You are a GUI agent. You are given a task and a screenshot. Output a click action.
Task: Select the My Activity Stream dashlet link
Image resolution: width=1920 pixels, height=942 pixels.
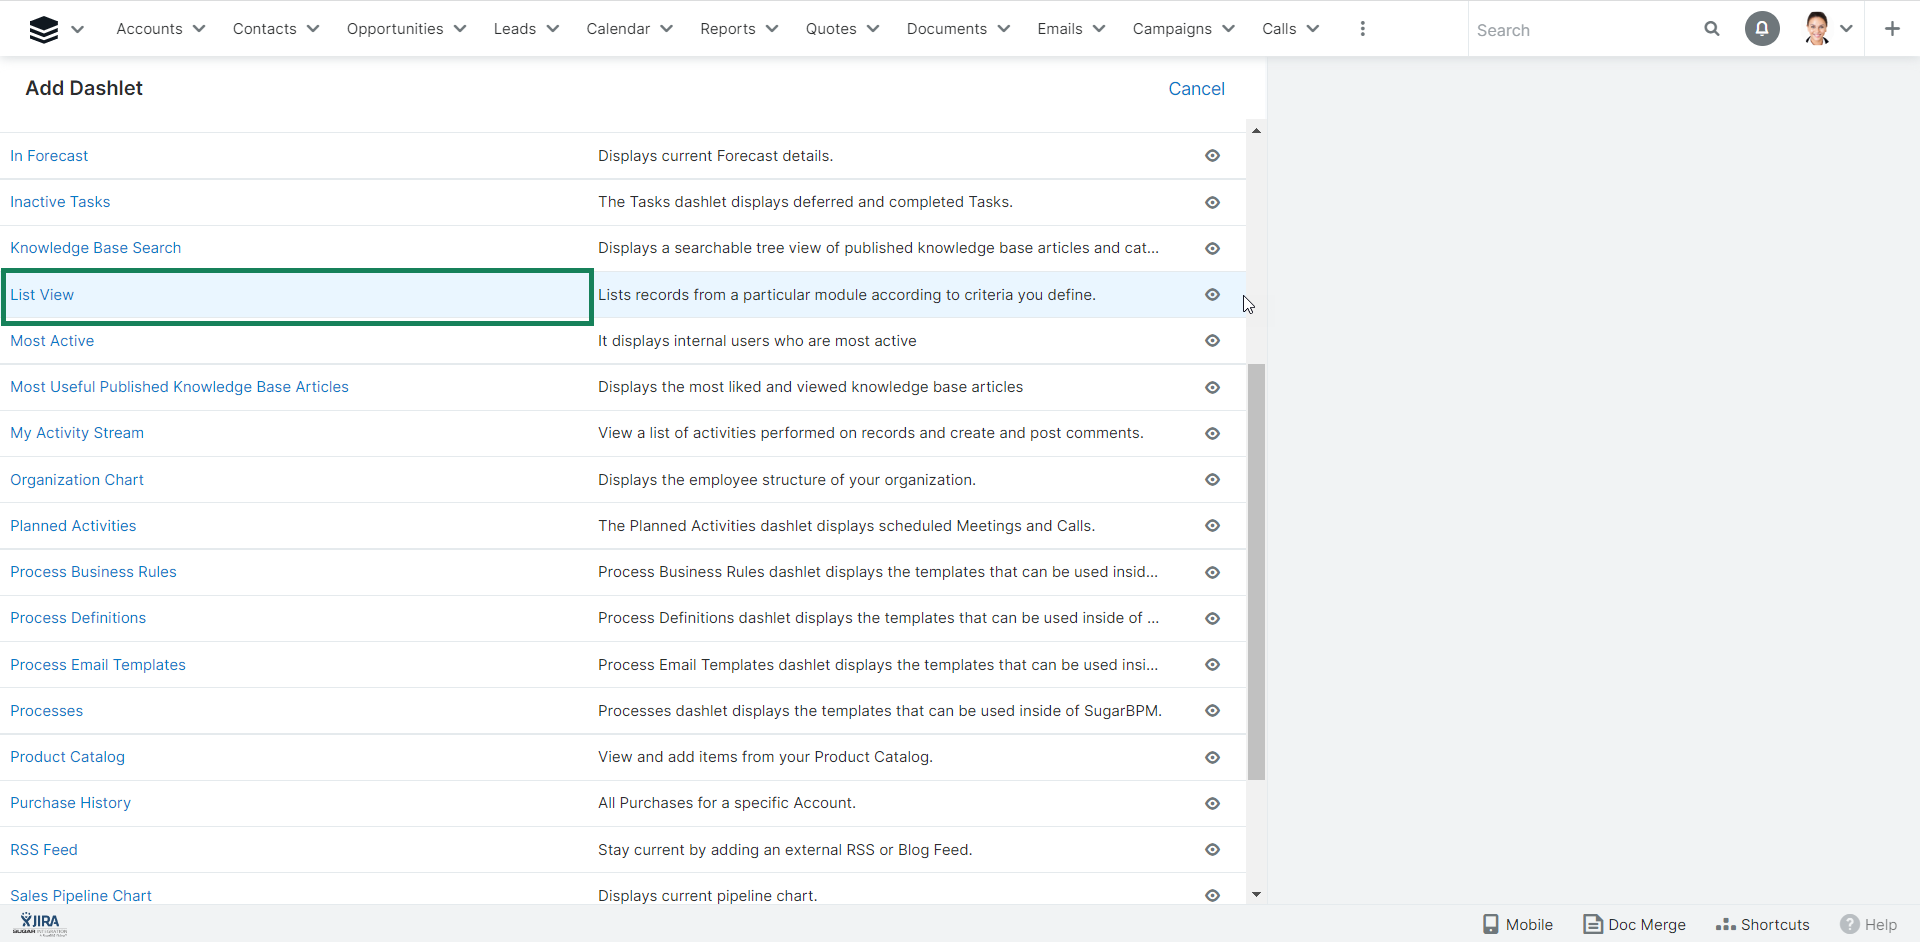[x=77, y=433]
